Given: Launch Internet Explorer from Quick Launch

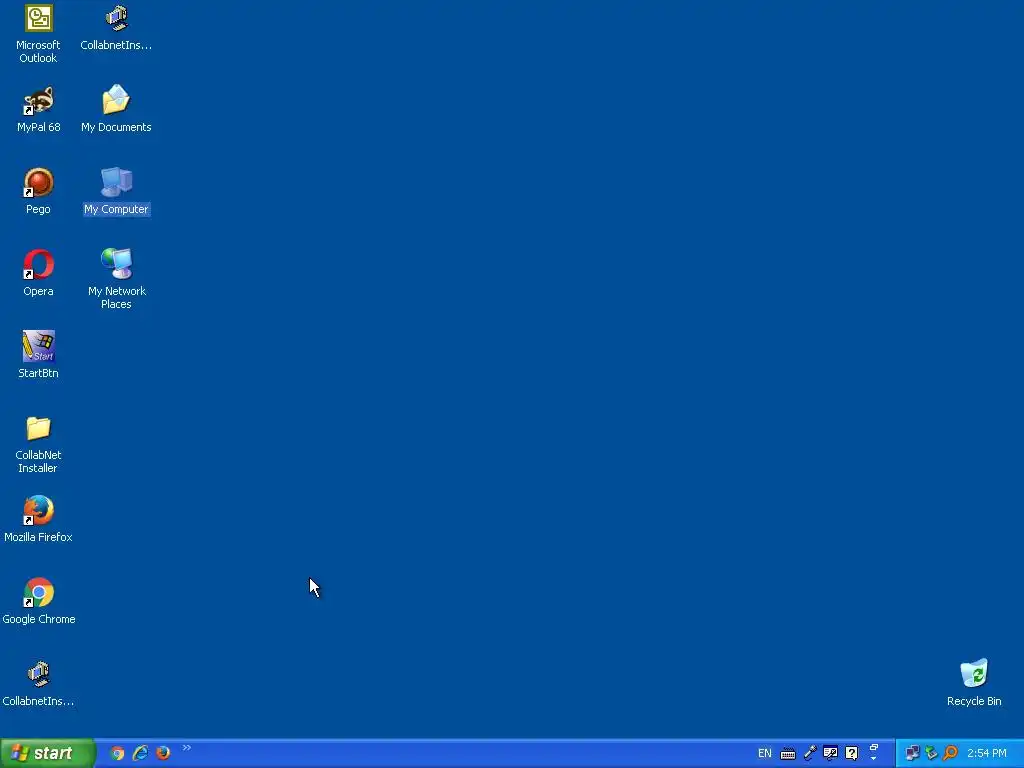Looking at the screenshot, I should point(140,753).
